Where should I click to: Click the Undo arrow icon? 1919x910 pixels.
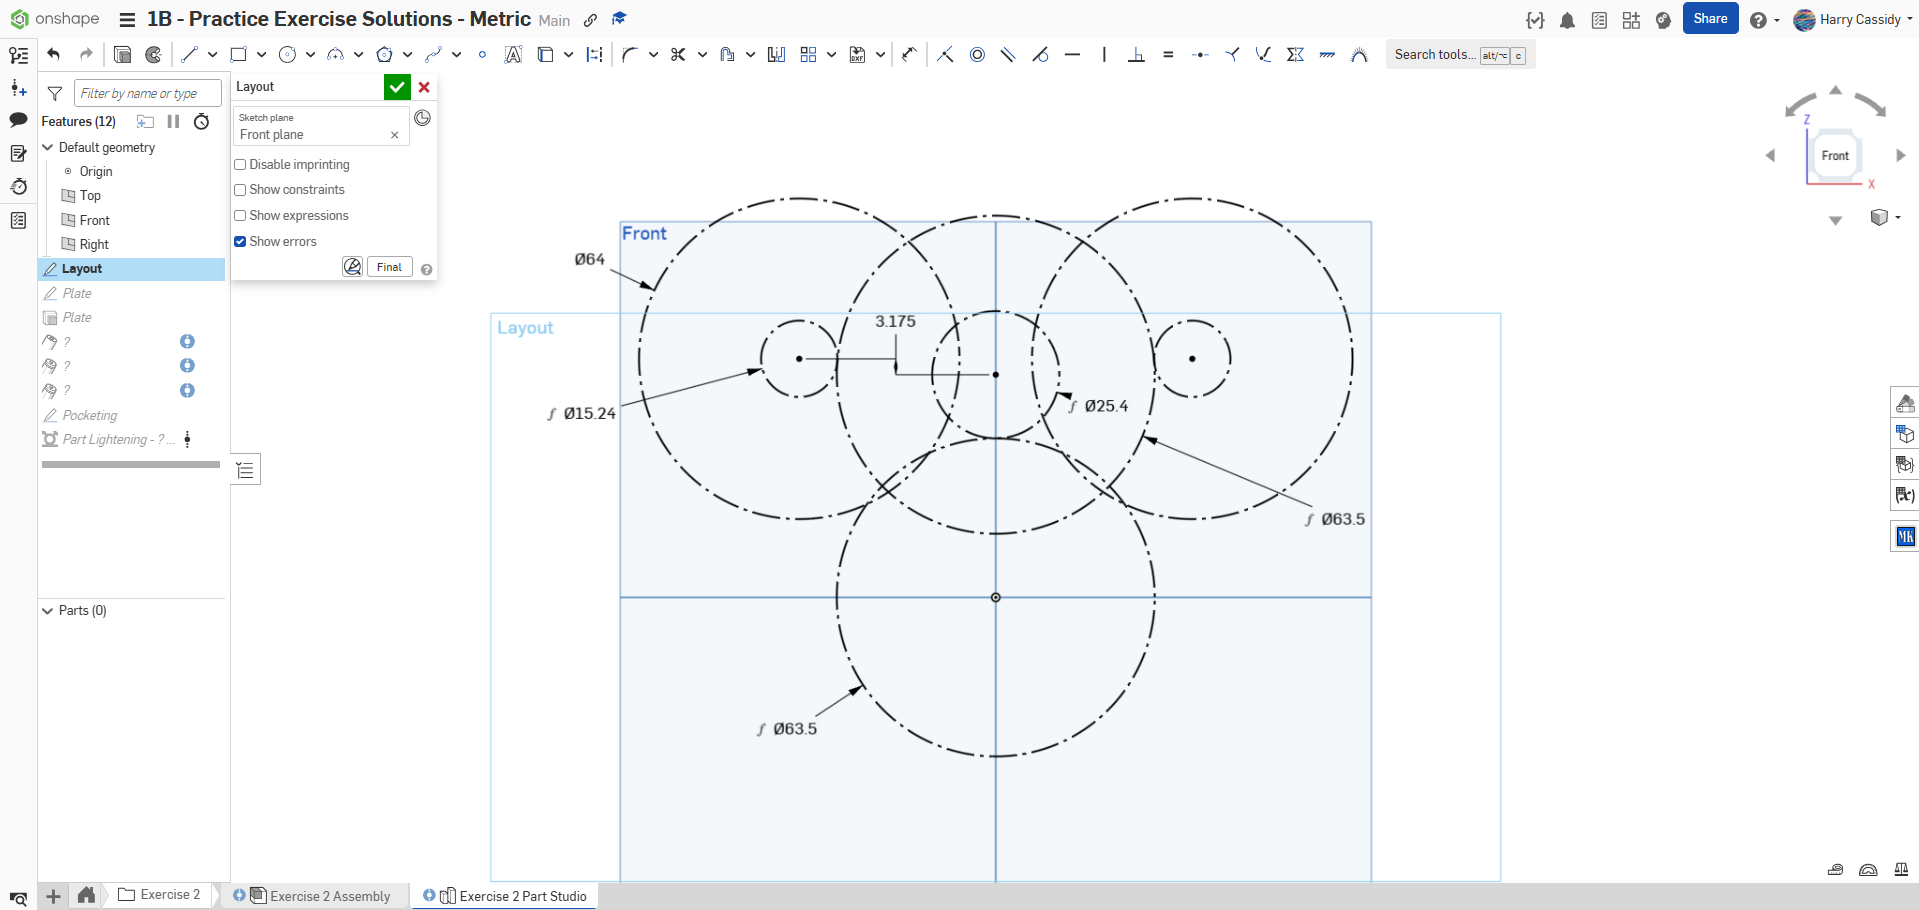tap(54, 55)
